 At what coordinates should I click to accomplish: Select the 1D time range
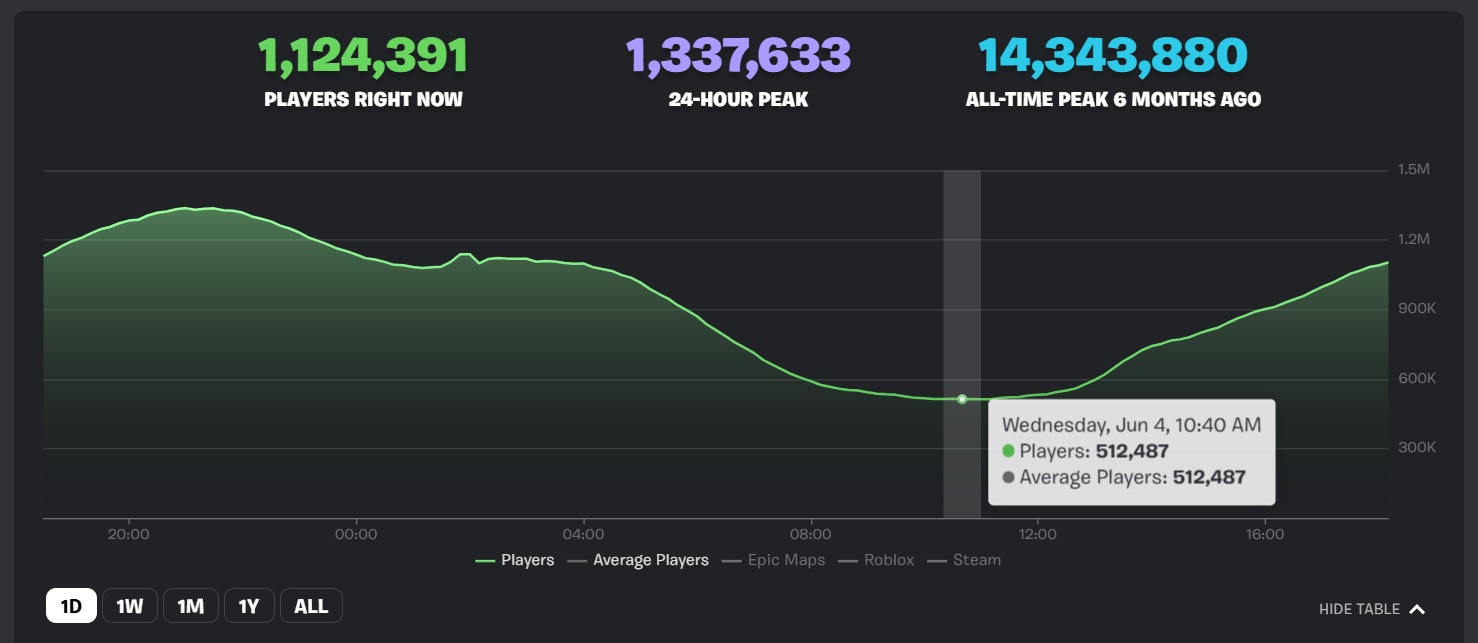pyautogui.click(x=71, y=606)
